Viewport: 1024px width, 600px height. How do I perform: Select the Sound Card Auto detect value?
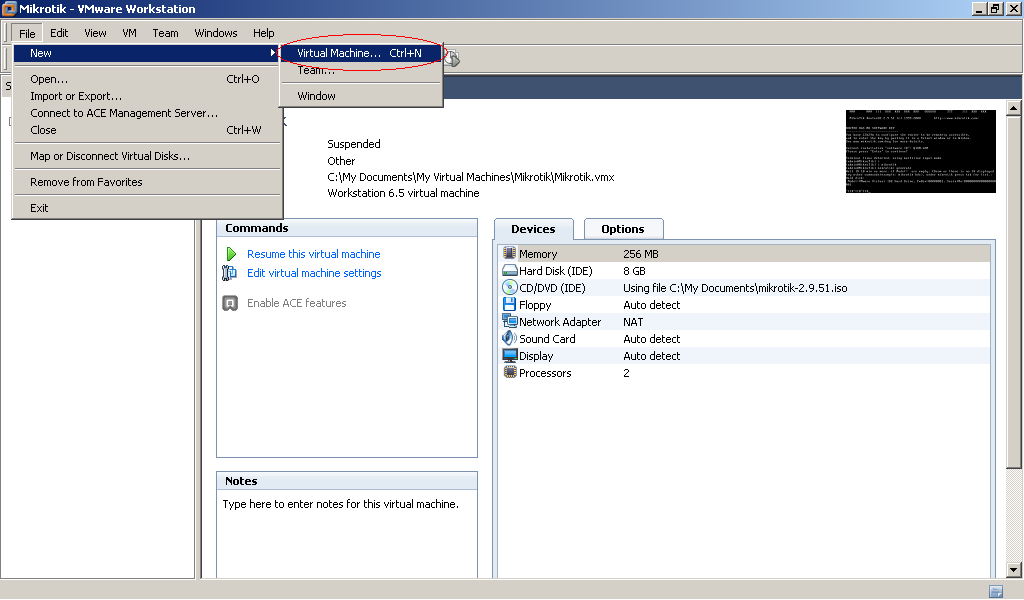(x=652, y=339)
